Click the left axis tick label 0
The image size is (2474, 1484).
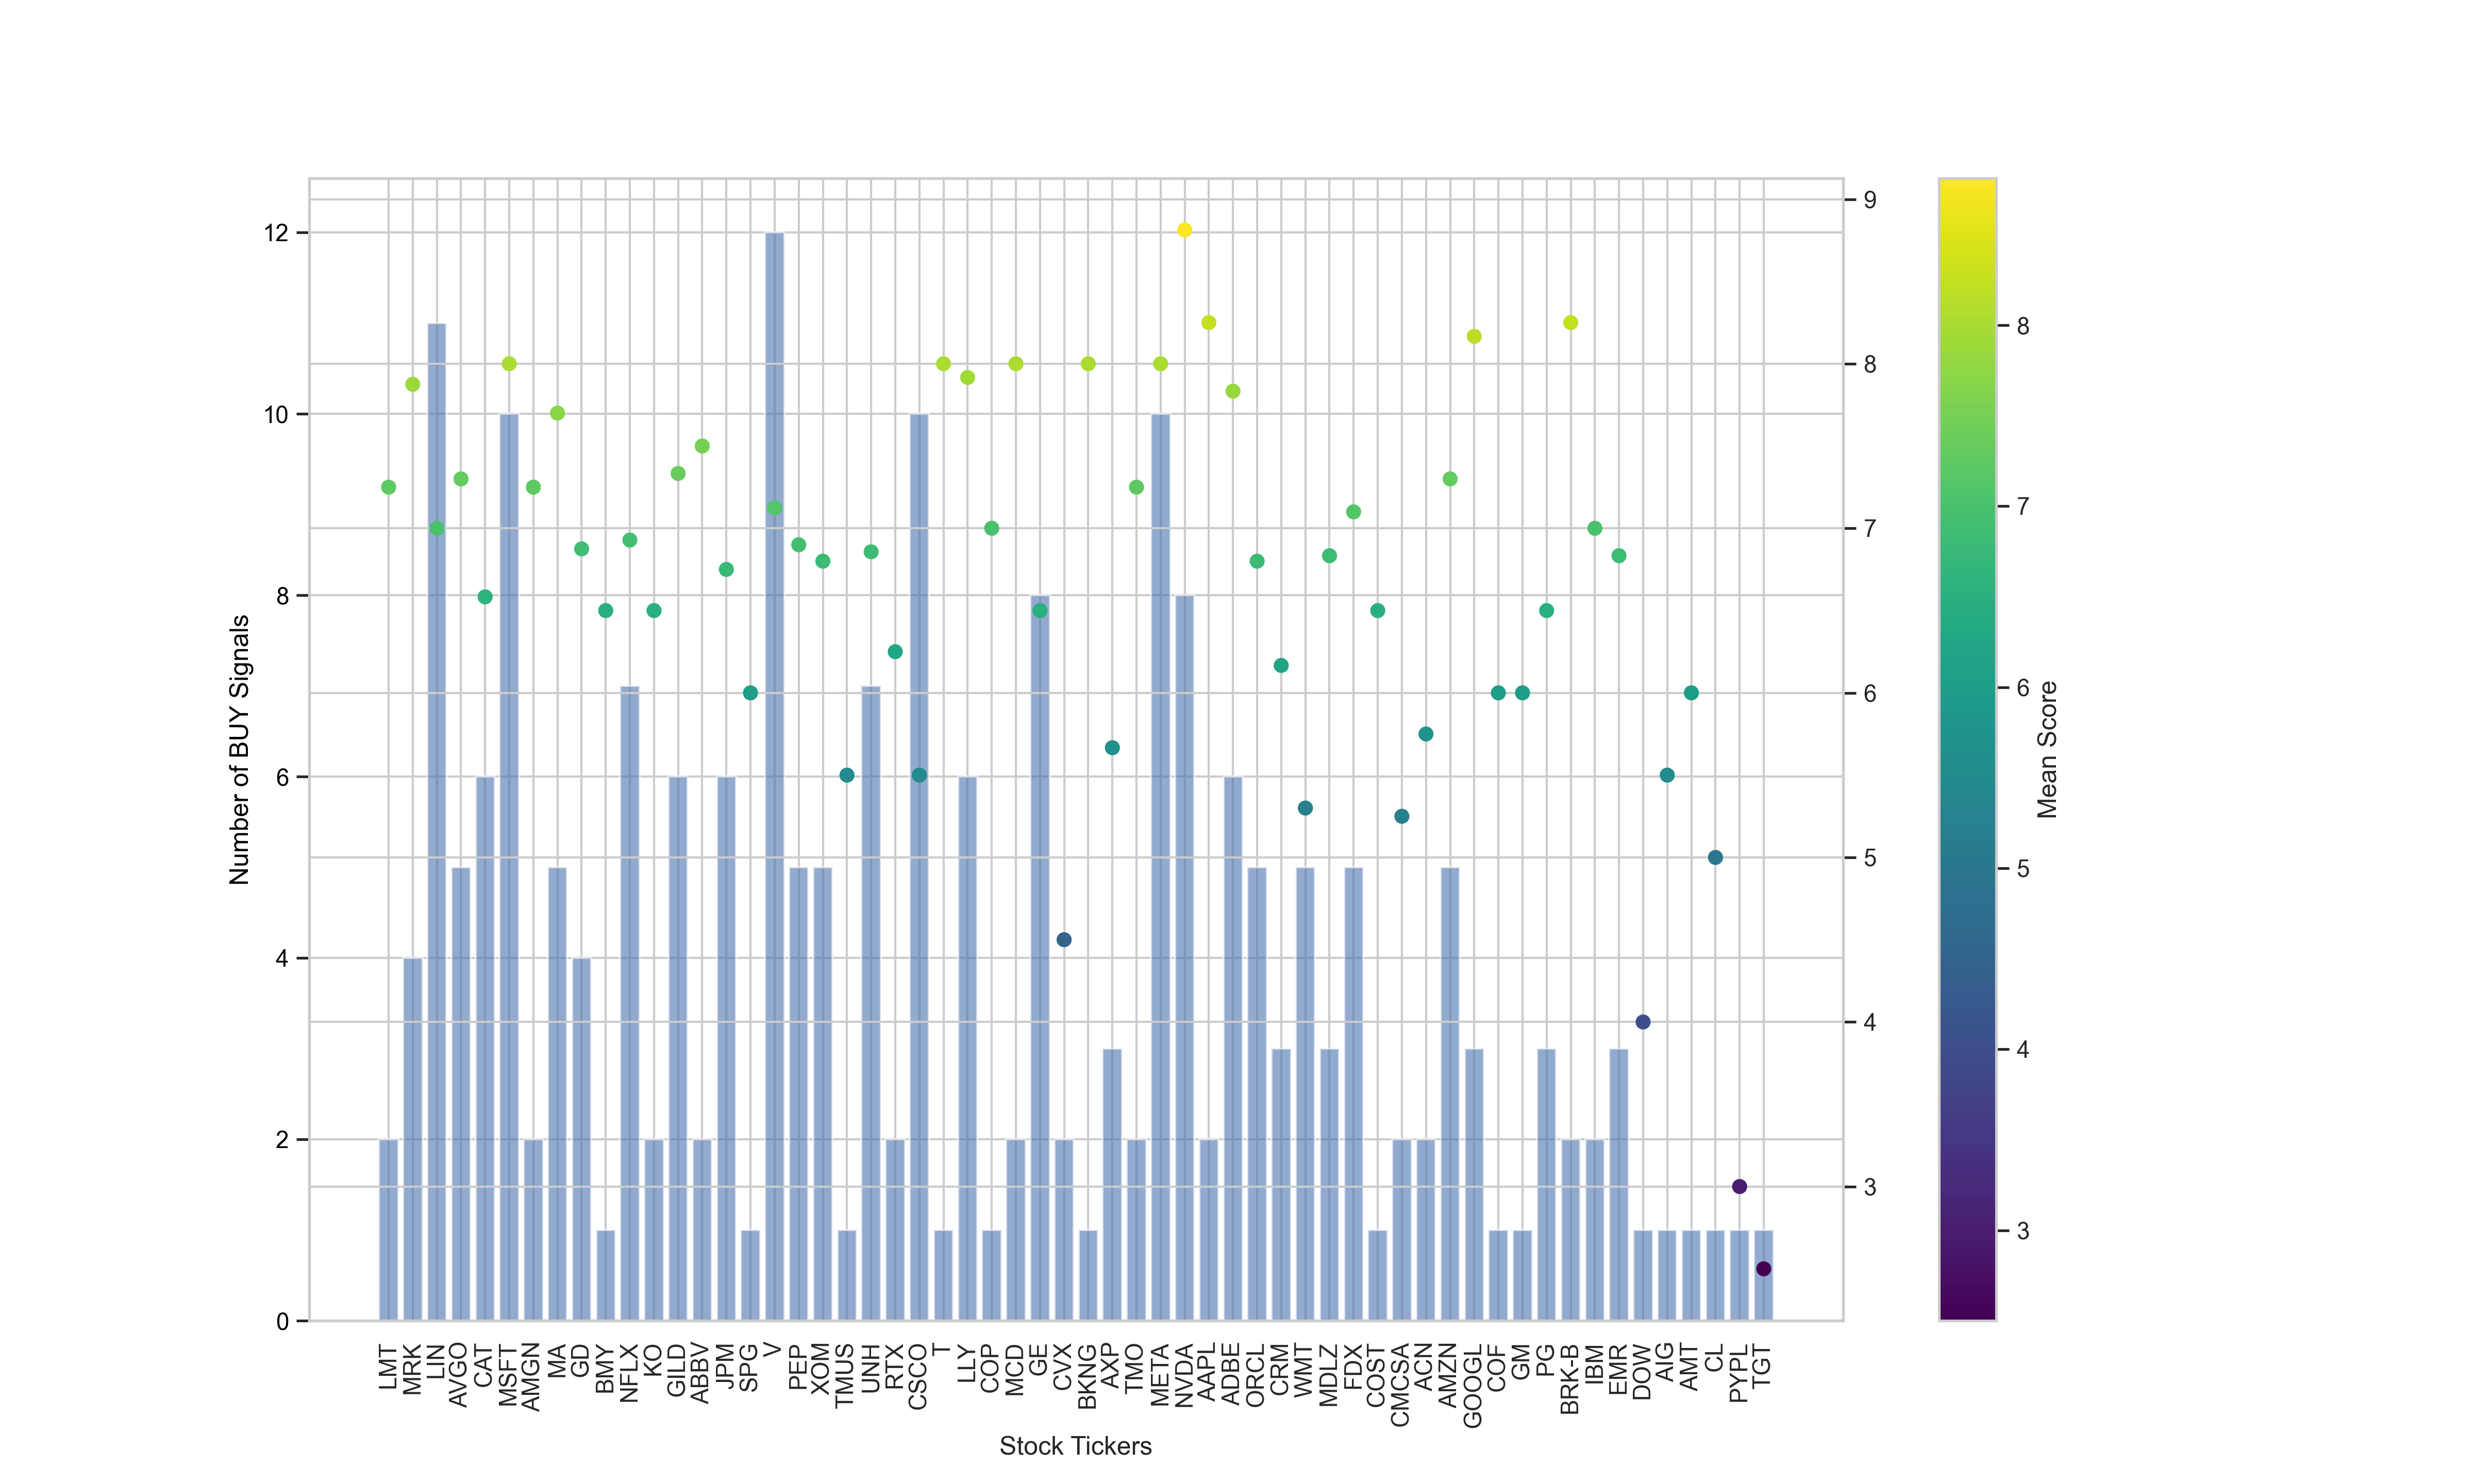pos(282,1321)
